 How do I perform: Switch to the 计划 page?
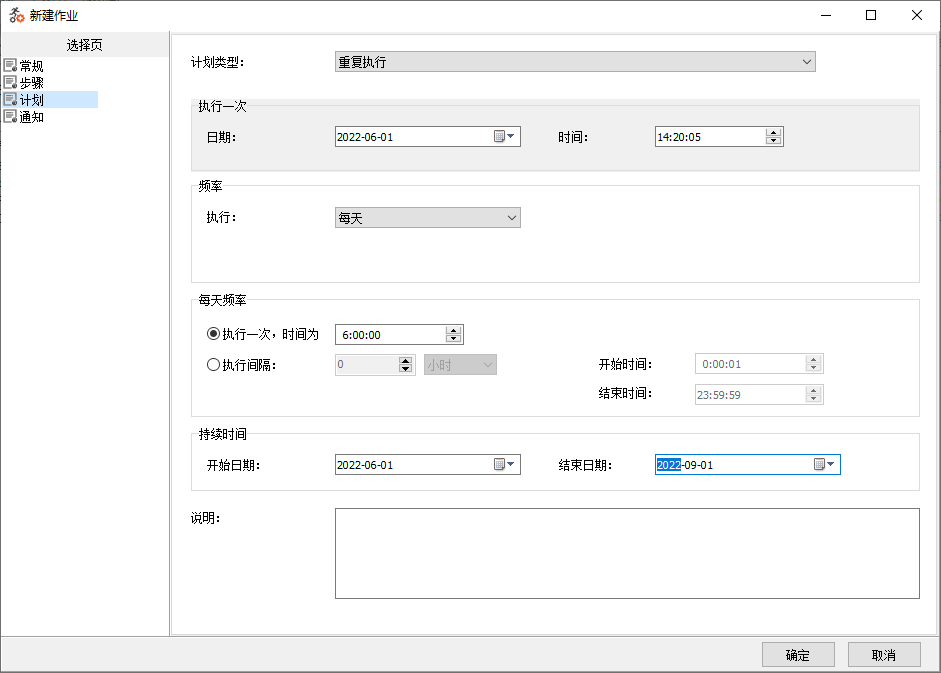31,100
